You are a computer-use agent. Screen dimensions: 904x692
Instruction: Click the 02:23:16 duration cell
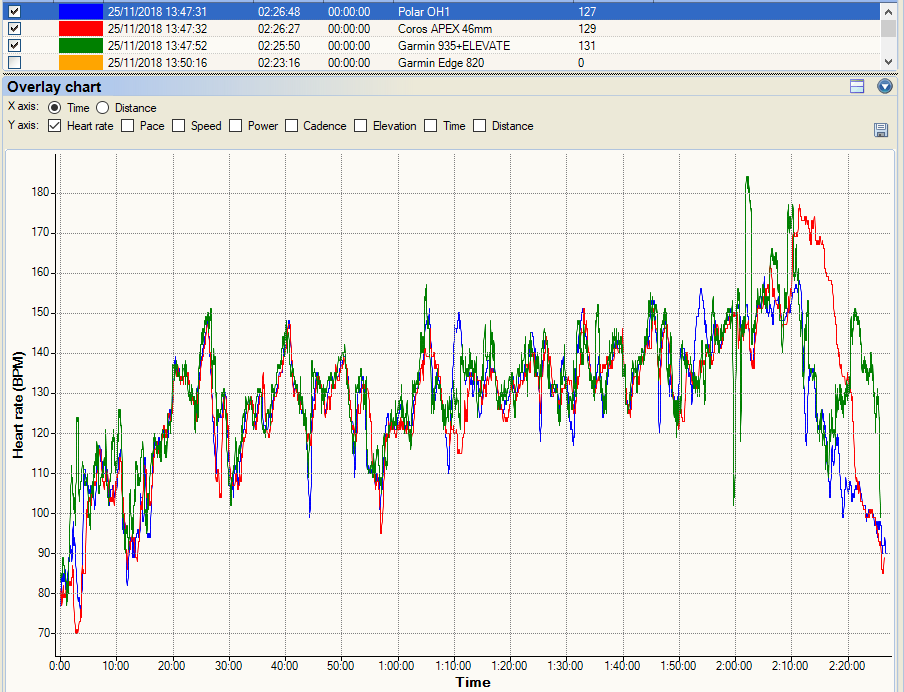(x=279, y=62)
